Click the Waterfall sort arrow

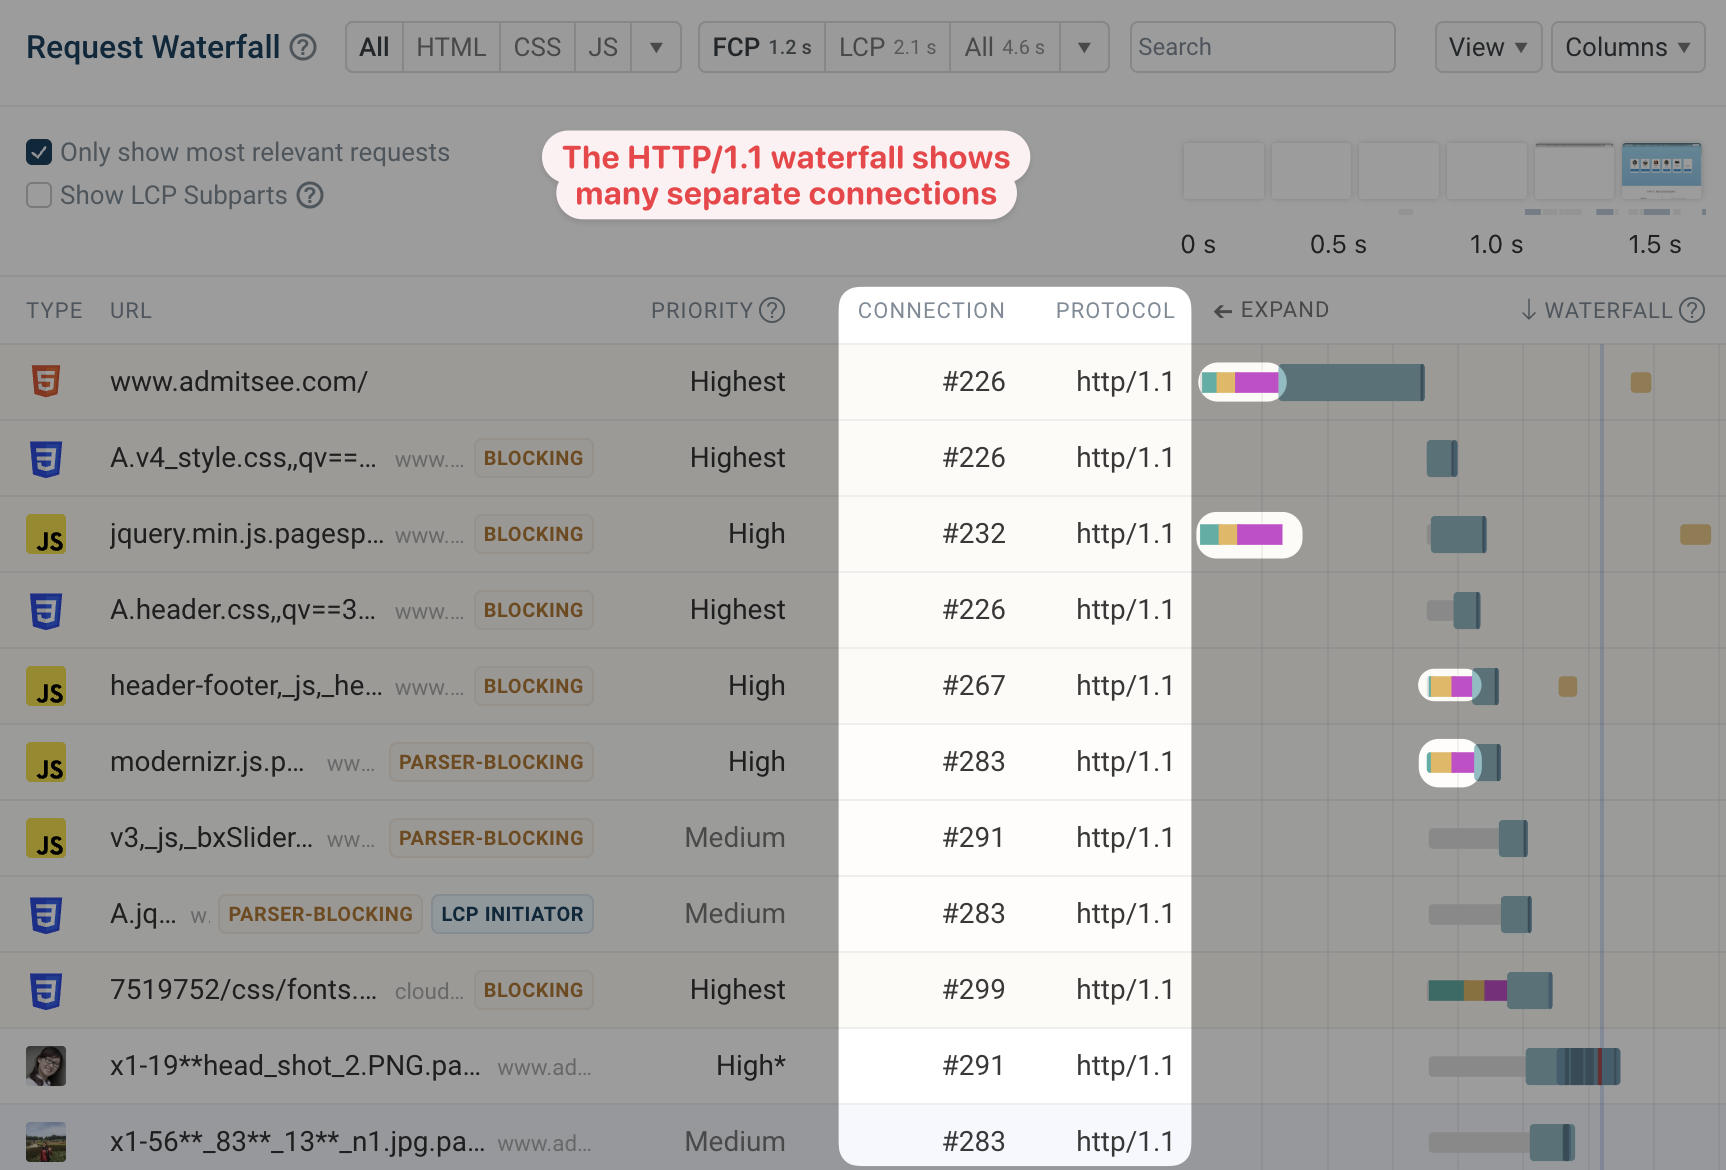(x=1529, y=310)
